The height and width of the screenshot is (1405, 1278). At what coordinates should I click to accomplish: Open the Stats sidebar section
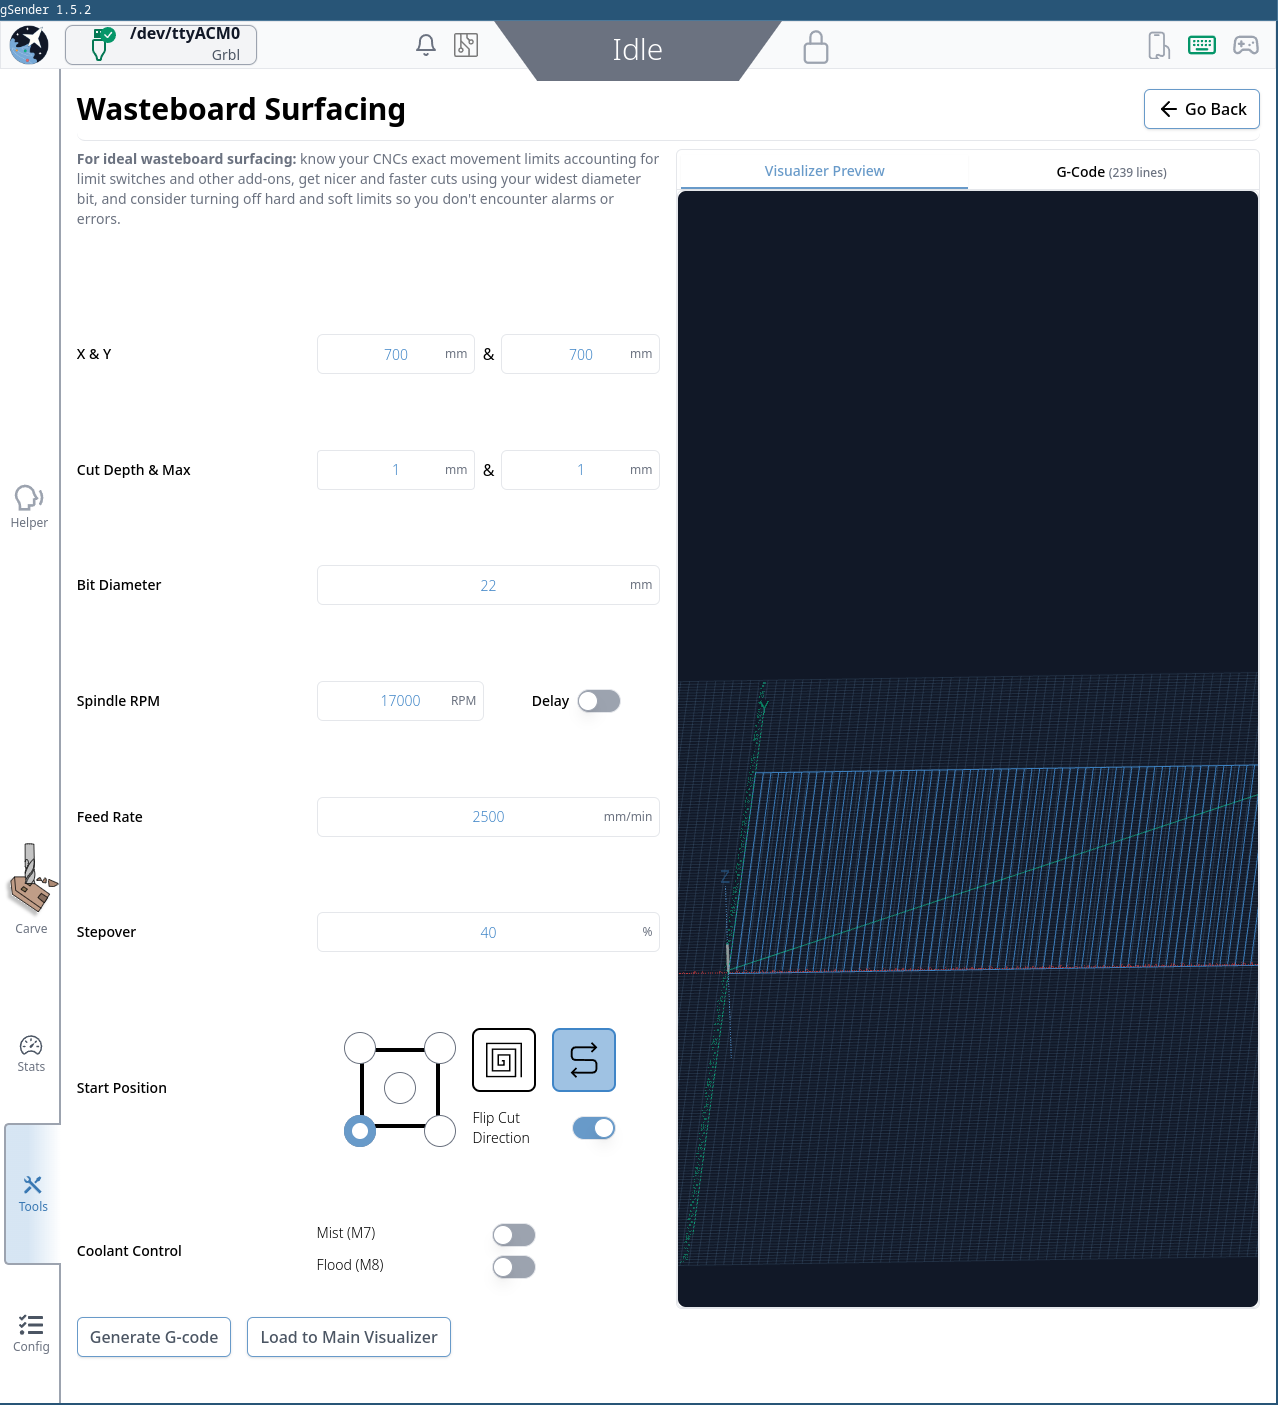pyautogui.click(x=31, y=1053)
